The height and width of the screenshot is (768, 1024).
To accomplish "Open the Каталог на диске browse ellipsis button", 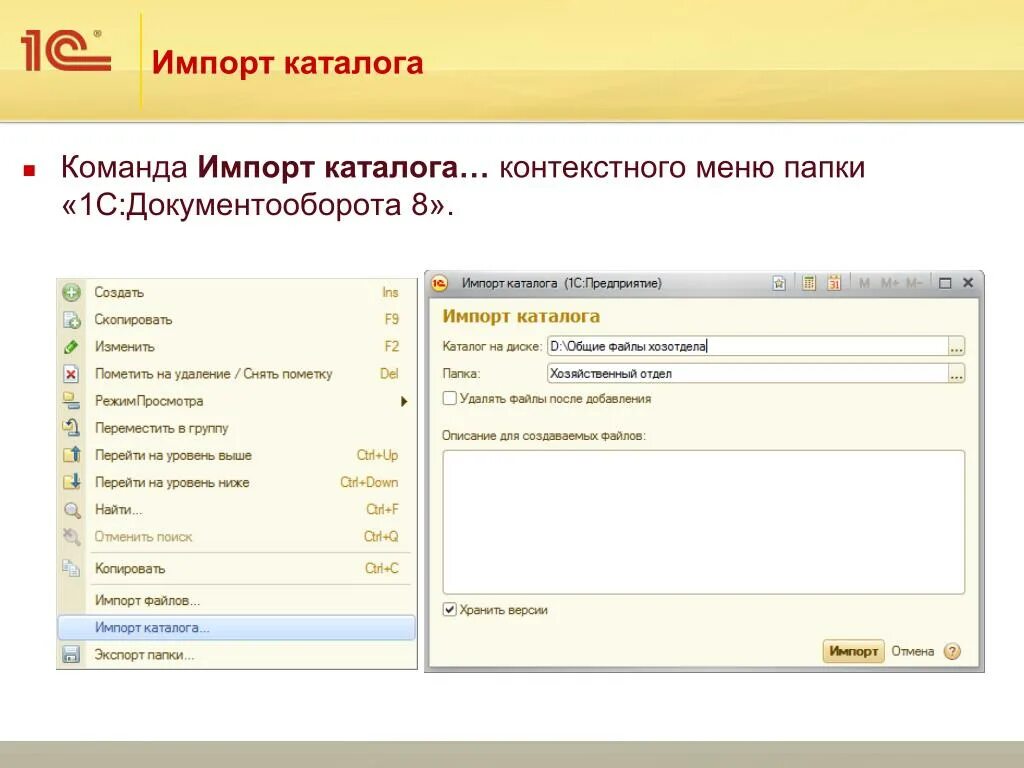I will tap(956, 347).
